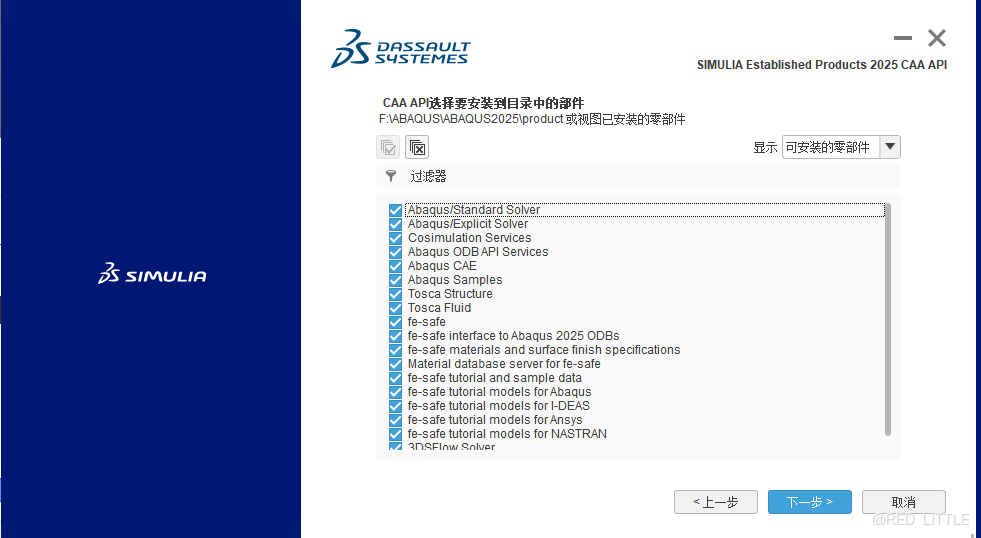Toggle fe-safe tutorial and sample data checkbox

click(x=395, y=378)
